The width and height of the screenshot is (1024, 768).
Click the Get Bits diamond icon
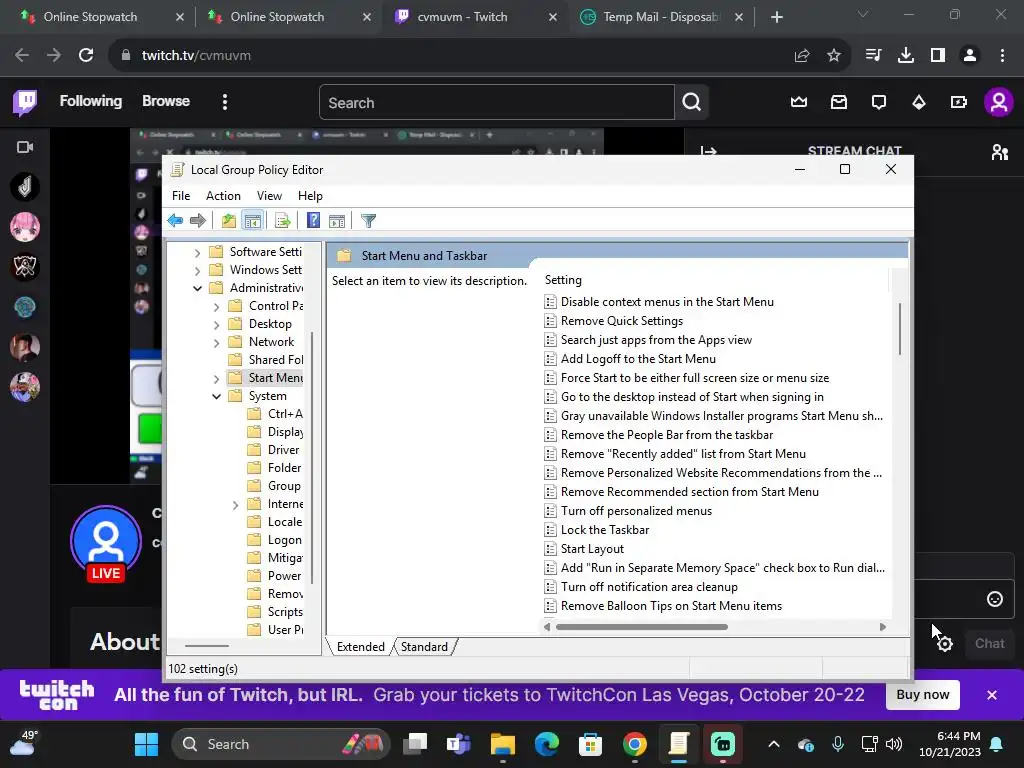pyautogui.click(x=919, y=102)
